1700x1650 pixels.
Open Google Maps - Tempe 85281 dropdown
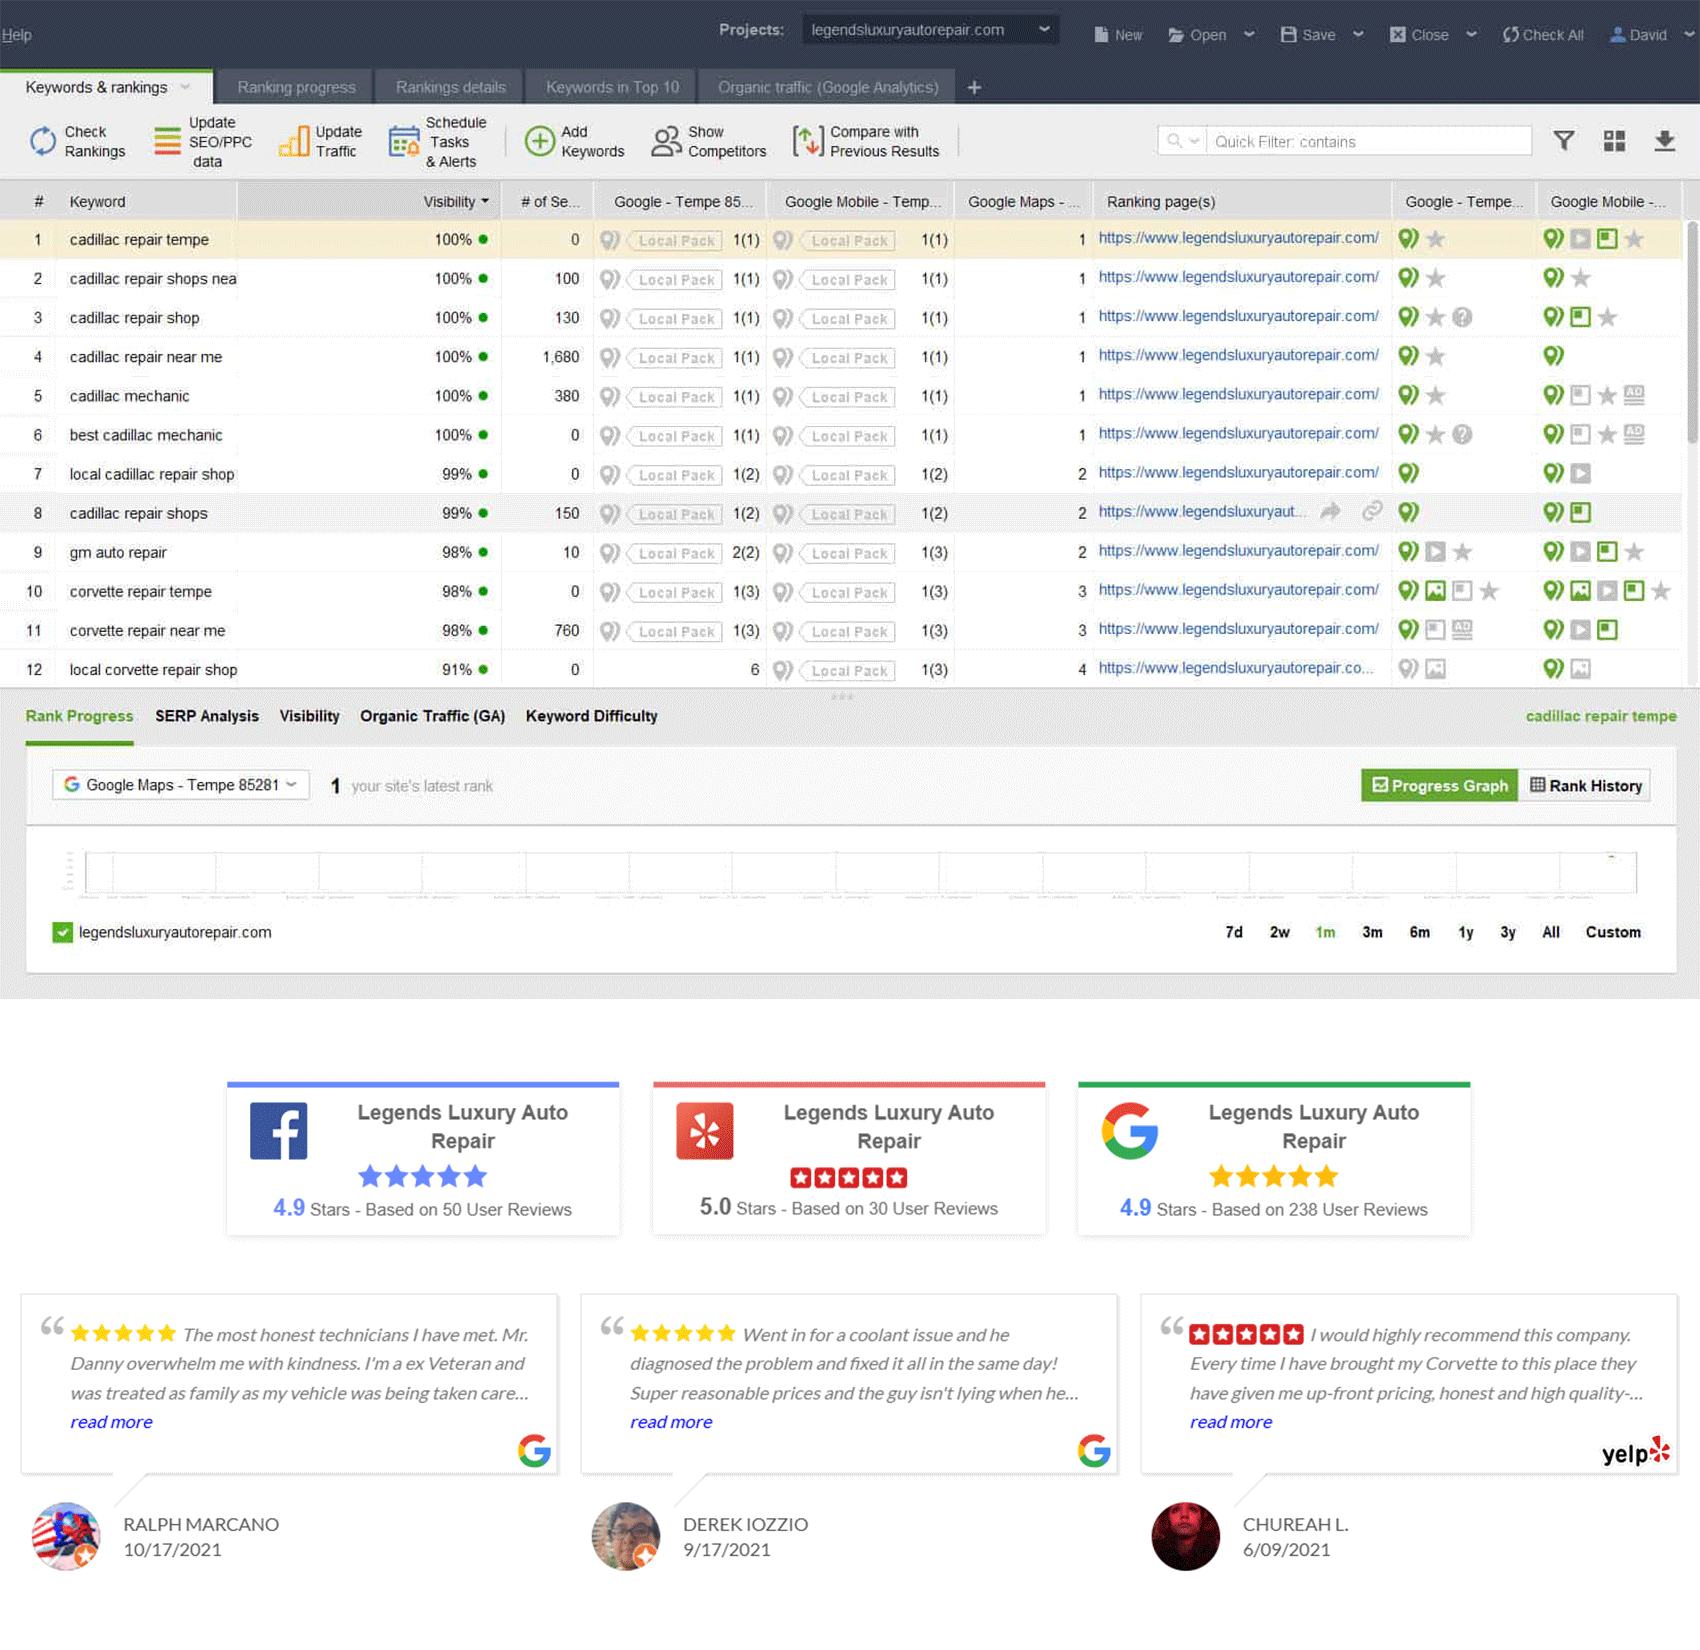point(181,785)
